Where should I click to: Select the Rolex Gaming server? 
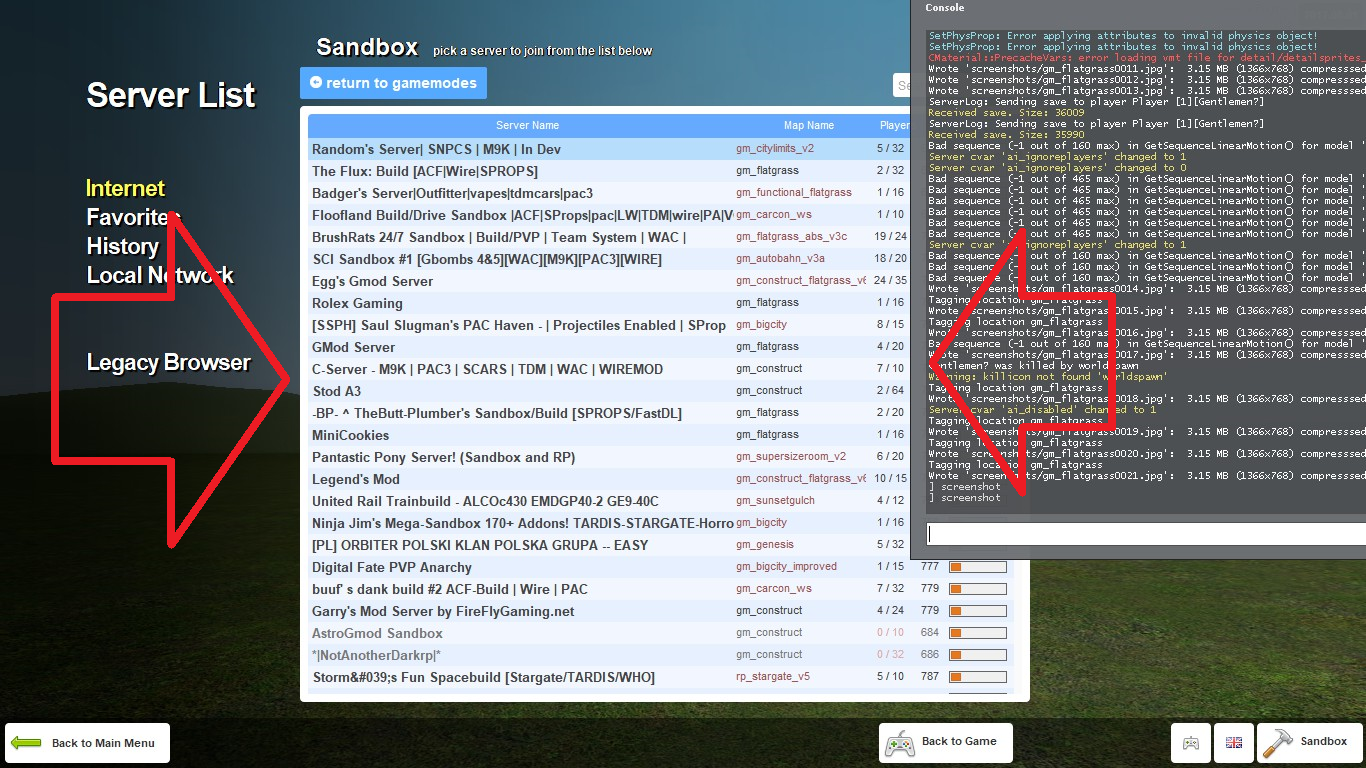[609, 303]
